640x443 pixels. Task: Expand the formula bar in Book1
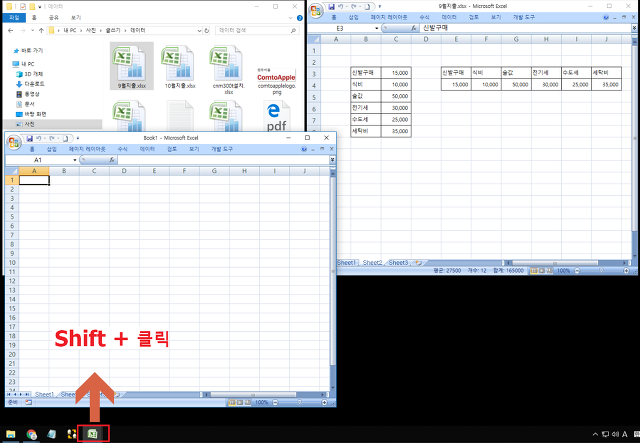(x=333, y=160)
